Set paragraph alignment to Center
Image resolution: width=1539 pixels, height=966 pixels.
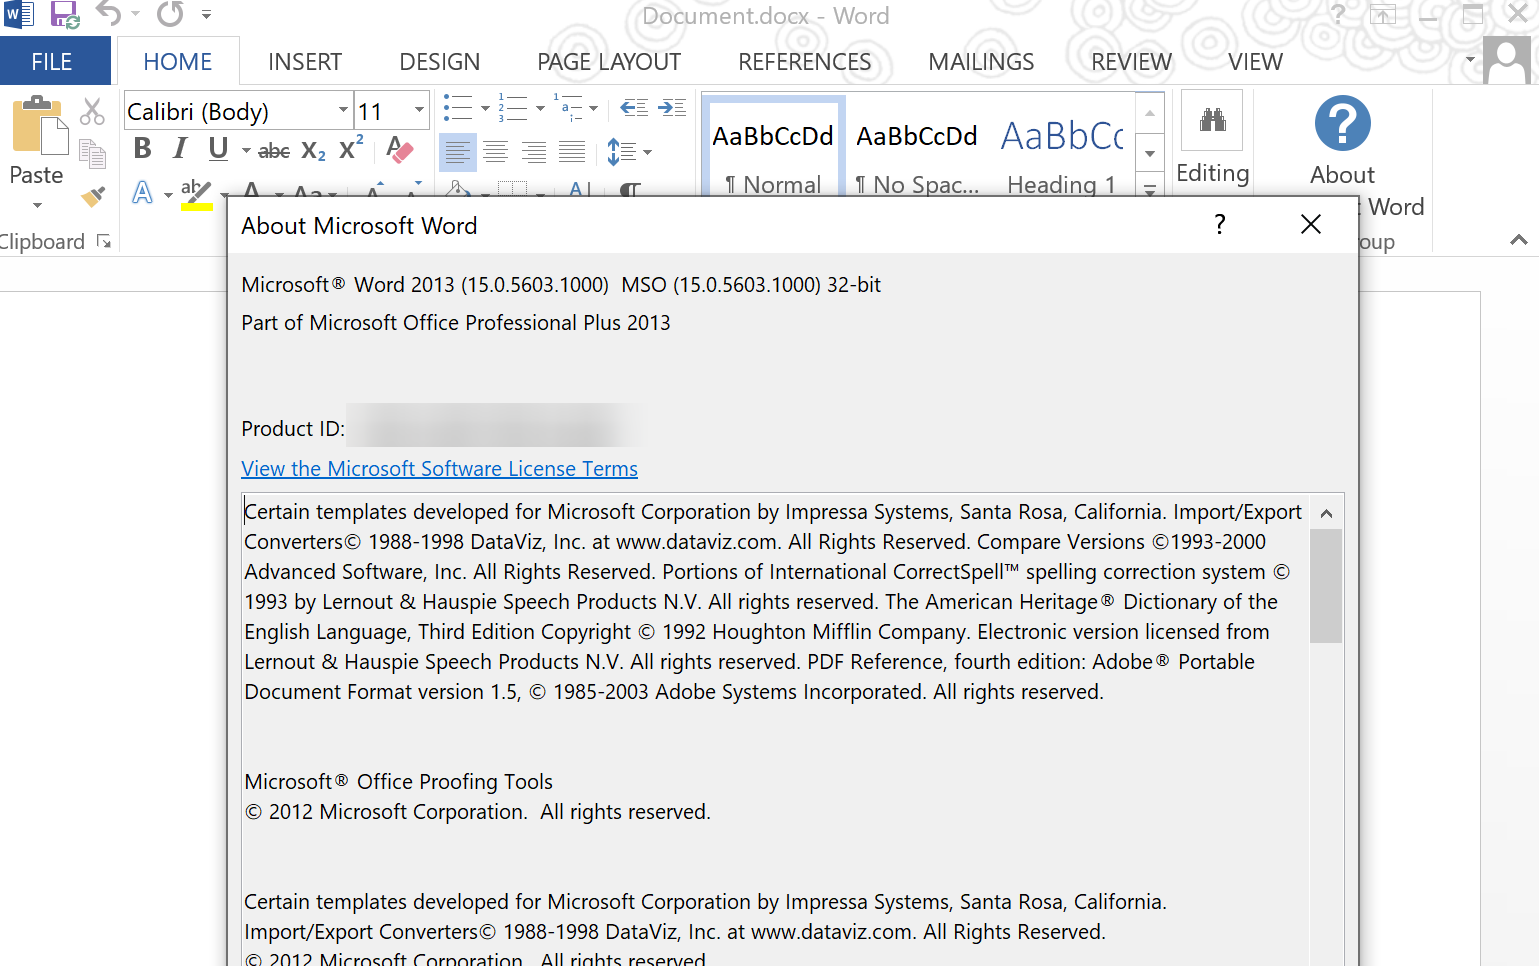click(495, 152)
